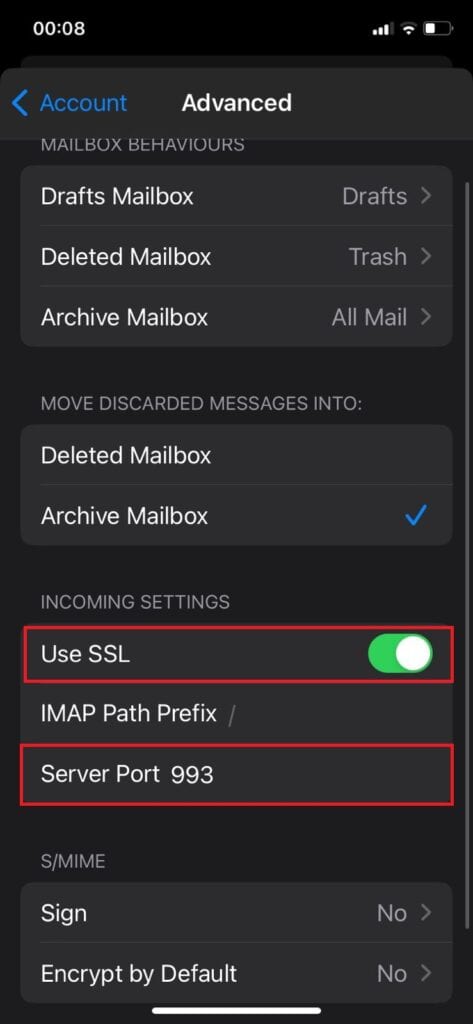
Task: Tap the blue checkmark on Archive Mailbox
Action: [416, 516]
